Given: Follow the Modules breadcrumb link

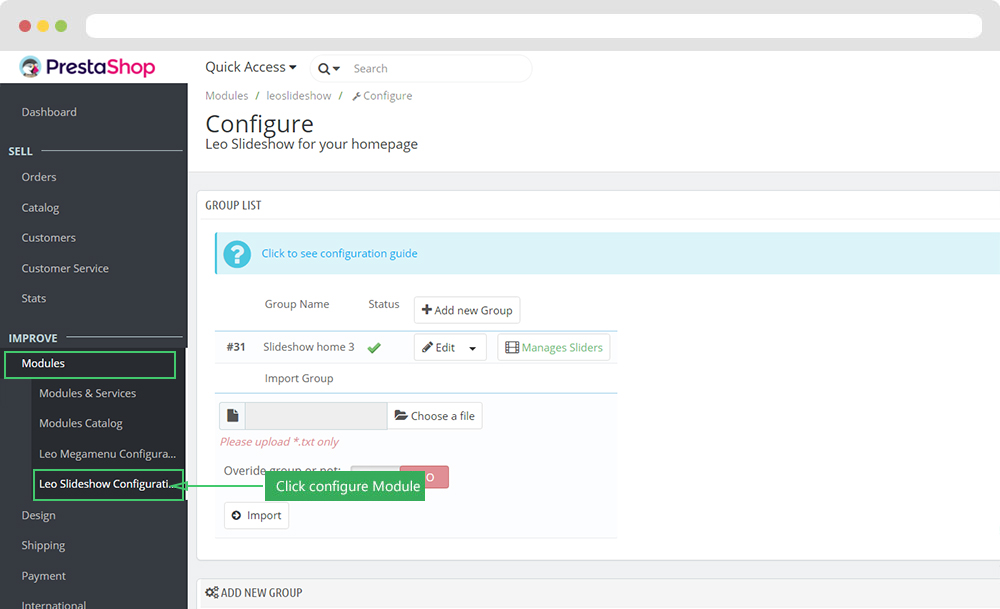Looking at the screenshot, I should 226,96.
